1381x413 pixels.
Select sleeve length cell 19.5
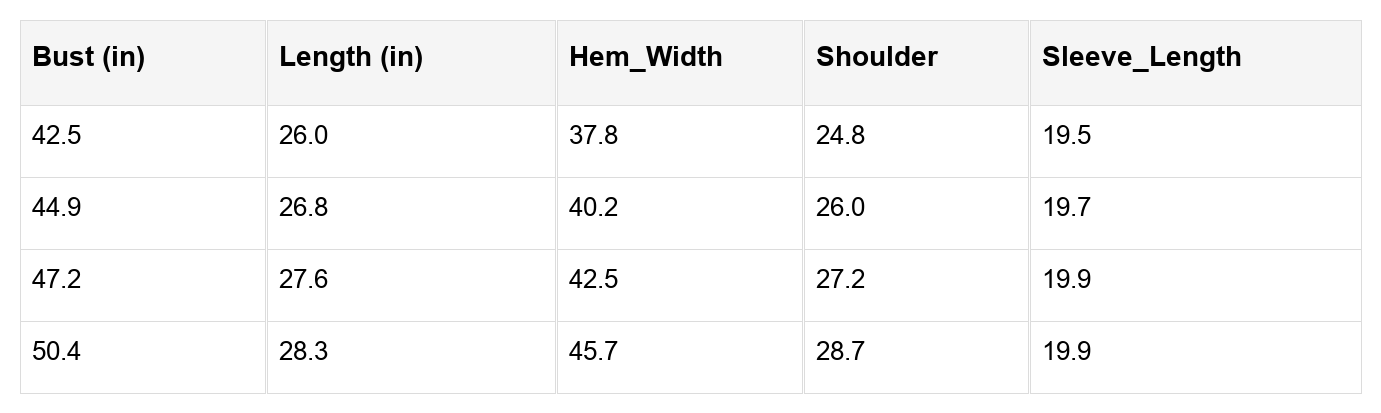1066,136
